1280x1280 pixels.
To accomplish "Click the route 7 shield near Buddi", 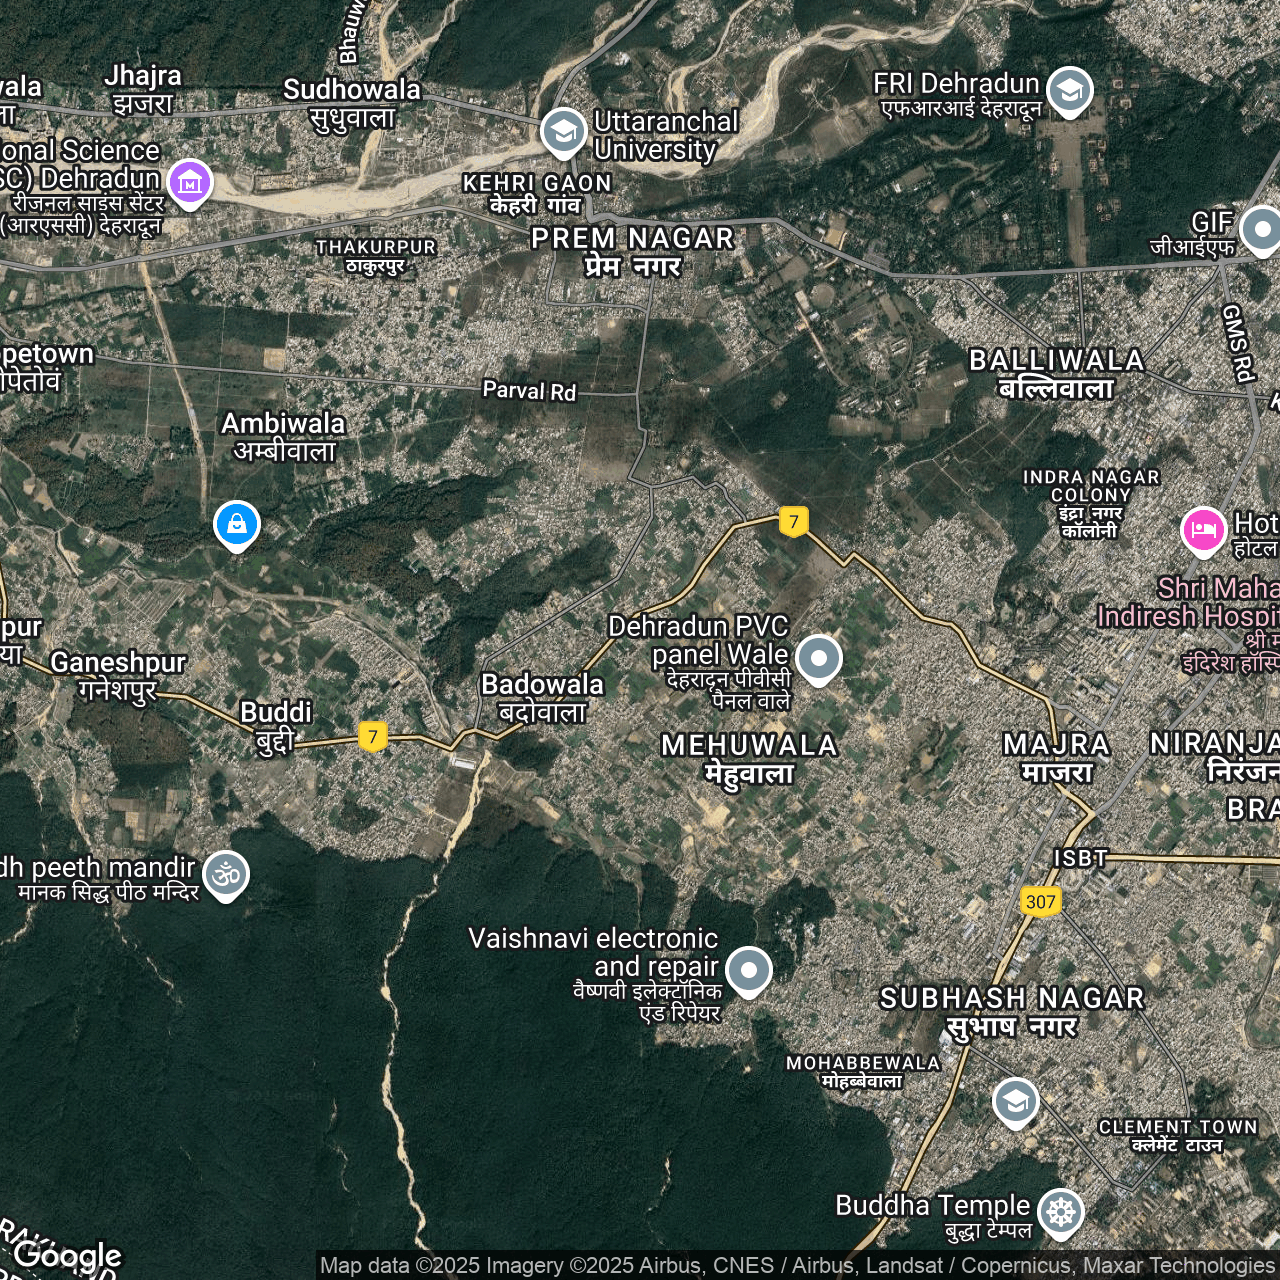I will [373, 737].
